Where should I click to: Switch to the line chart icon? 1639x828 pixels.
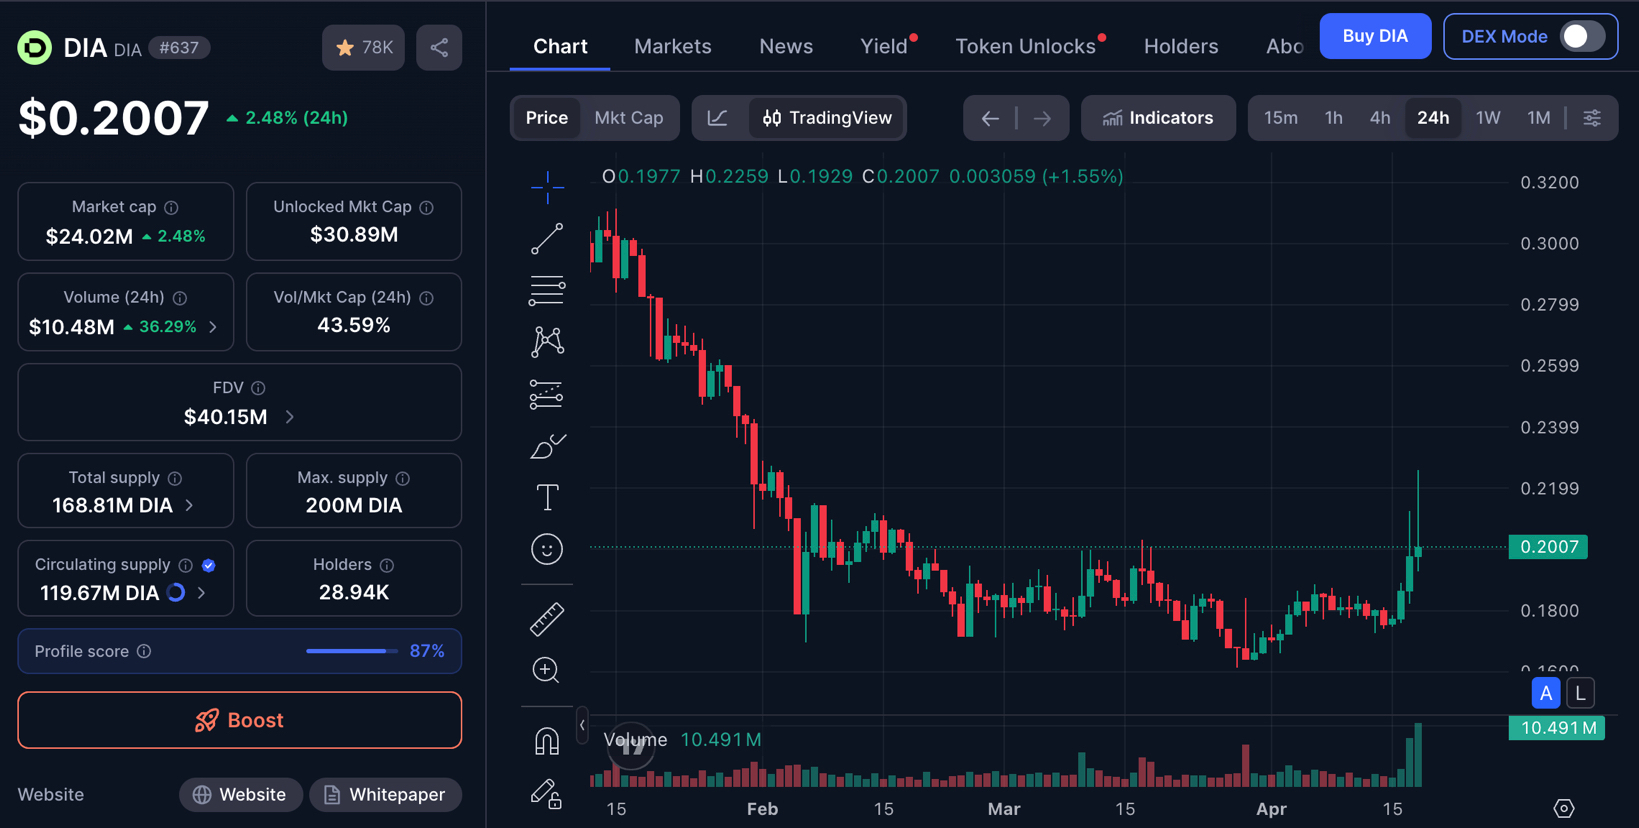(x=718, y=118)
